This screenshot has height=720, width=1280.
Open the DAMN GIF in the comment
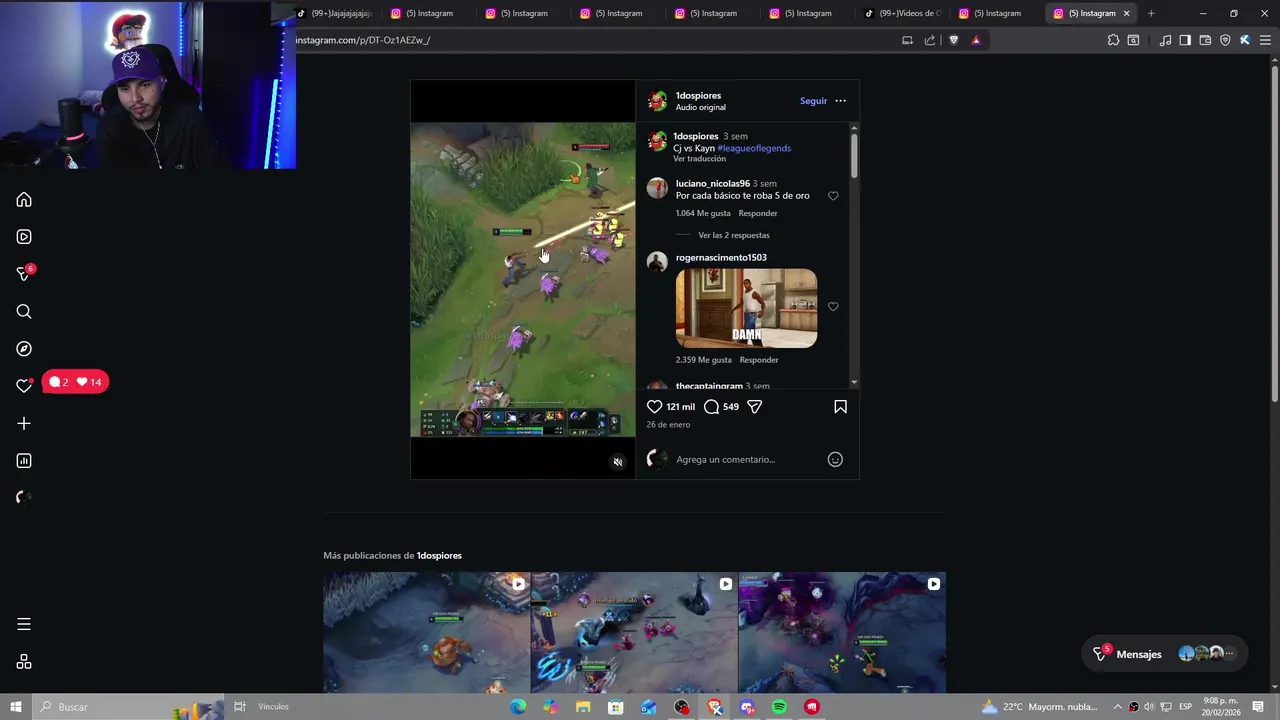746,308
